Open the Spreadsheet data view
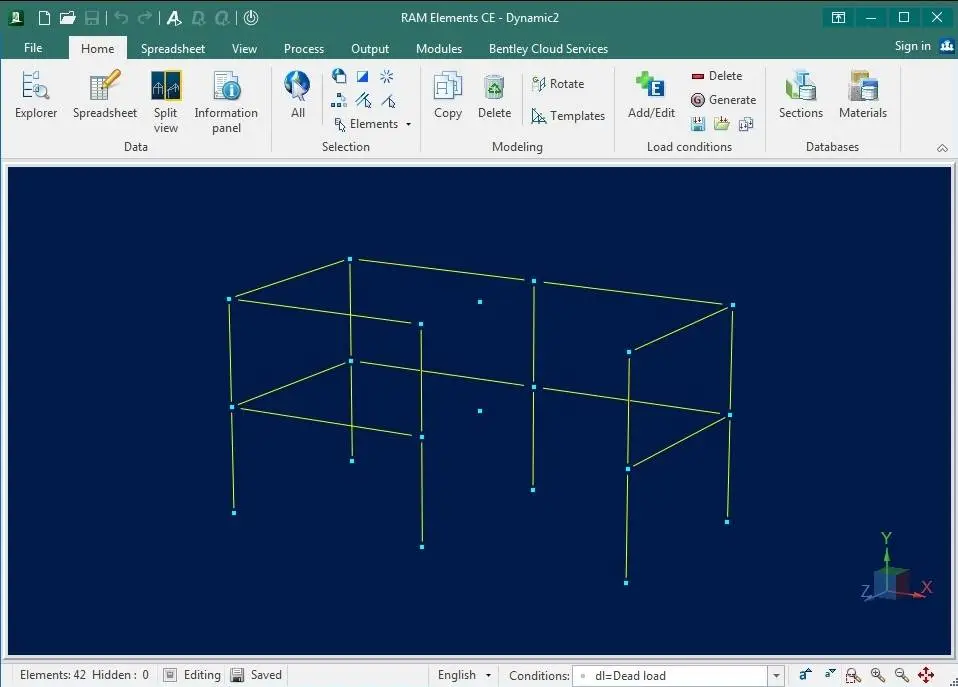The width and height of the screenshot is (958, 687). 104,95
